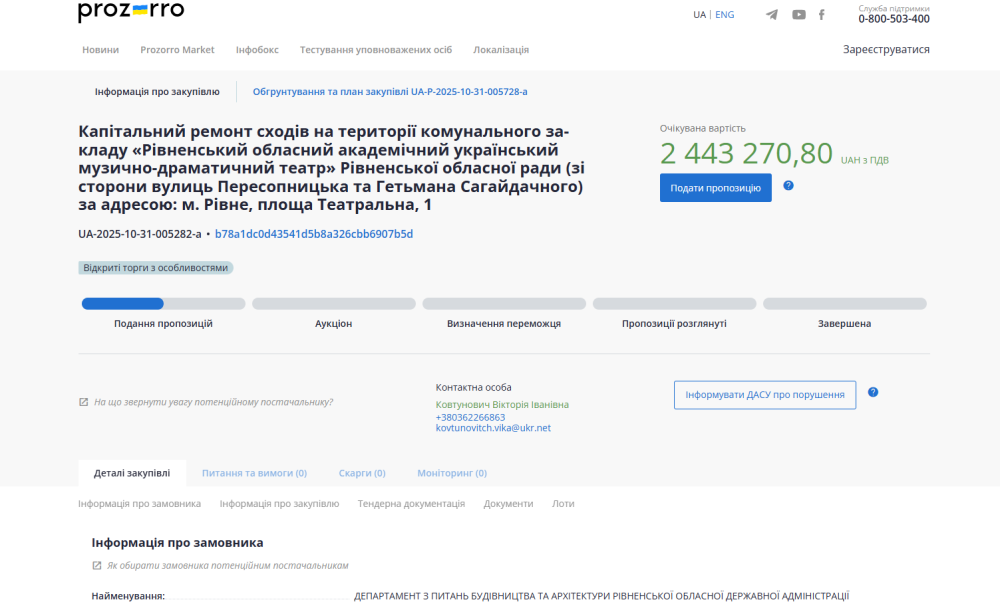Open Prozorro Market menu item
Image resolution: width=1000 pixels, height=612 pixels.
[x=177, y=50]
